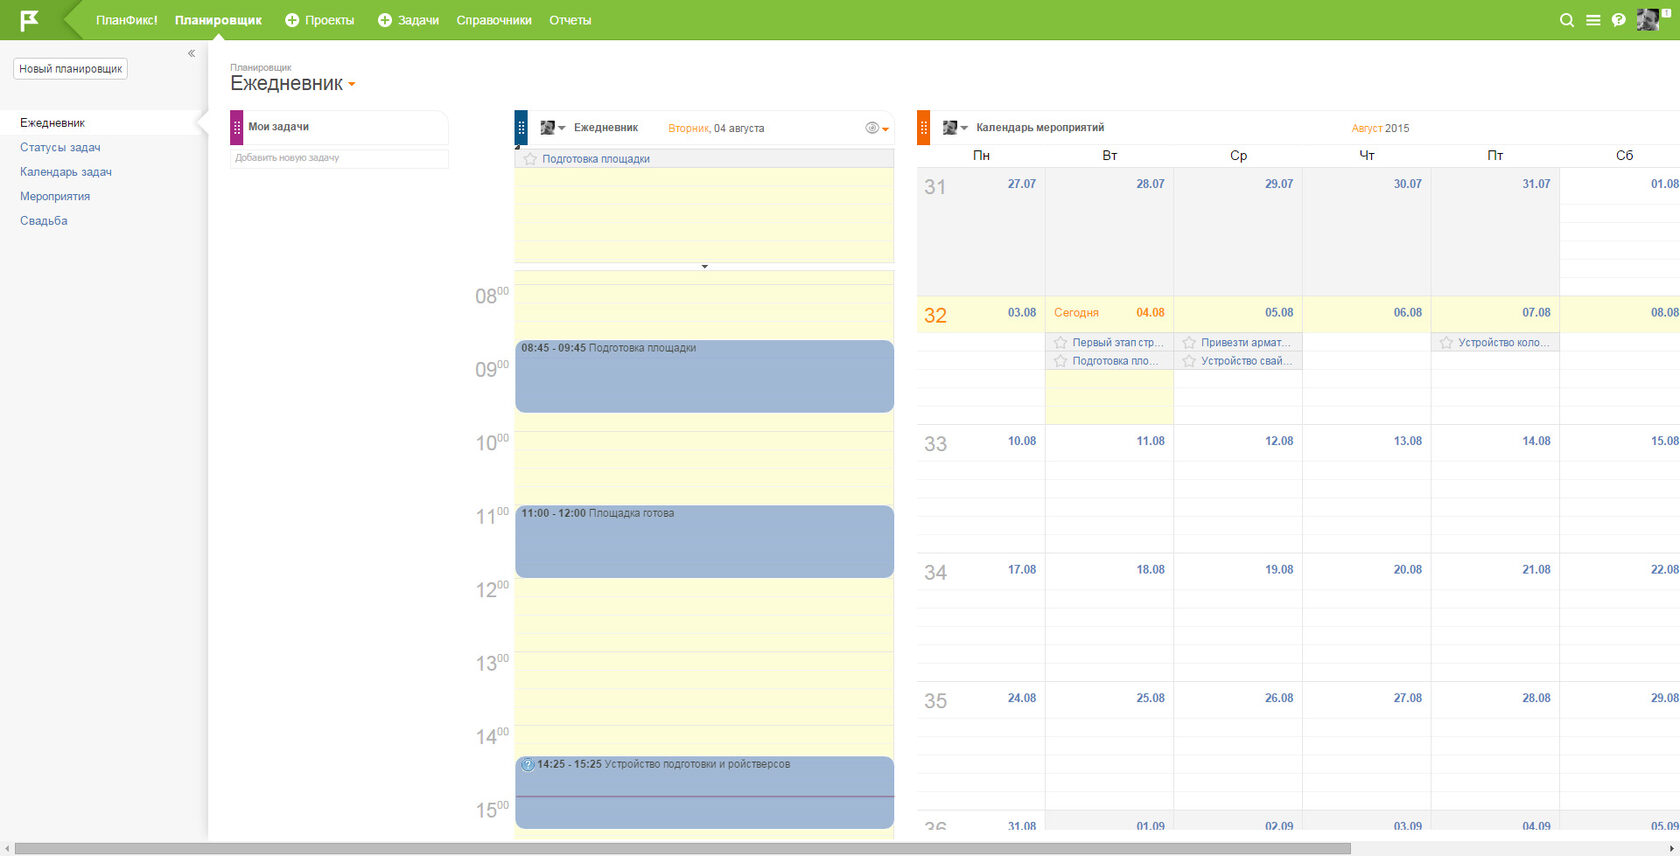Open orange dropdown arrow next to eye icon

coord(886,129)
